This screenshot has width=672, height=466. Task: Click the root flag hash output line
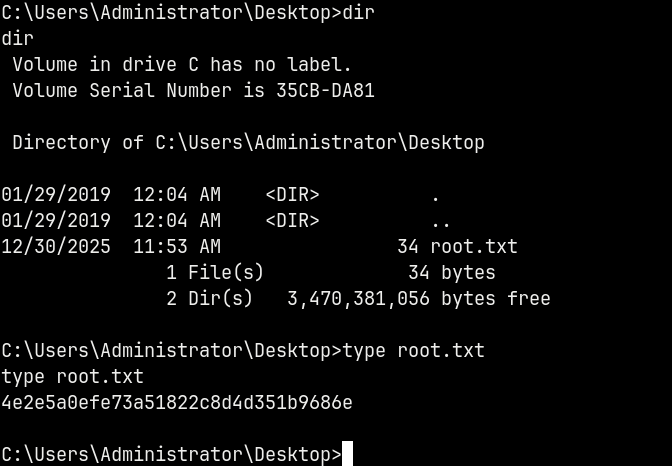tap(177, 403)
